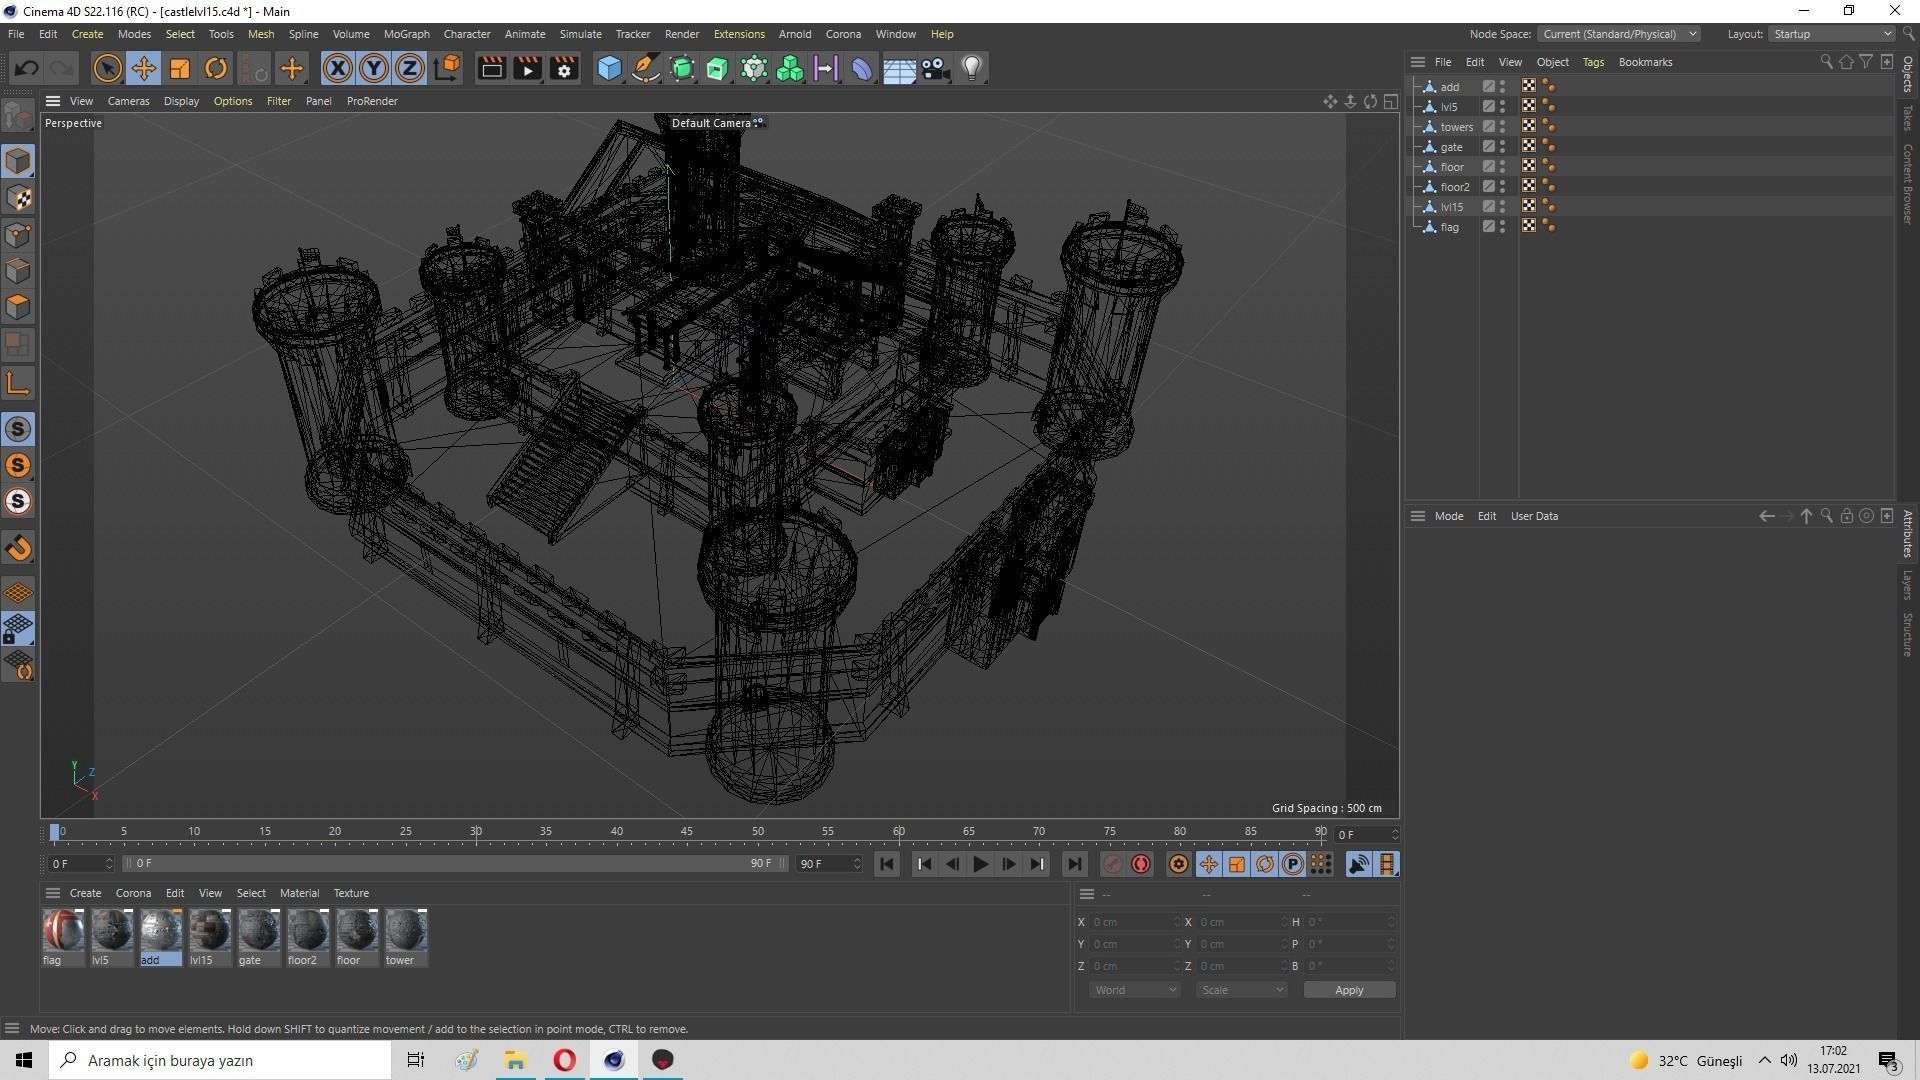1920x1080 pixels.
Task: Toggle Y axis lock
Action: pyautogui.click(x=374, y=68)
